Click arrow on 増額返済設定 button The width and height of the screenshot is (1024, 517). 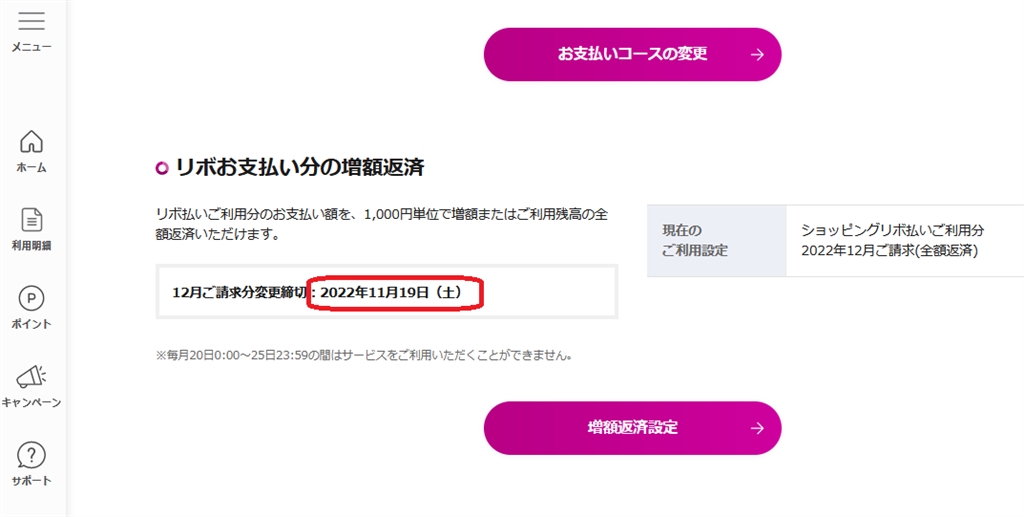[x=757, y=428]
